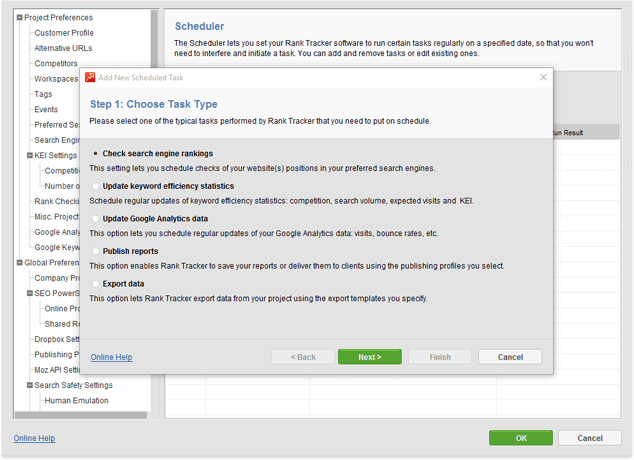634x460 pixels.
Task: Click the Step 1: Choose Task Type heading
Action: (x=154, y=104)
